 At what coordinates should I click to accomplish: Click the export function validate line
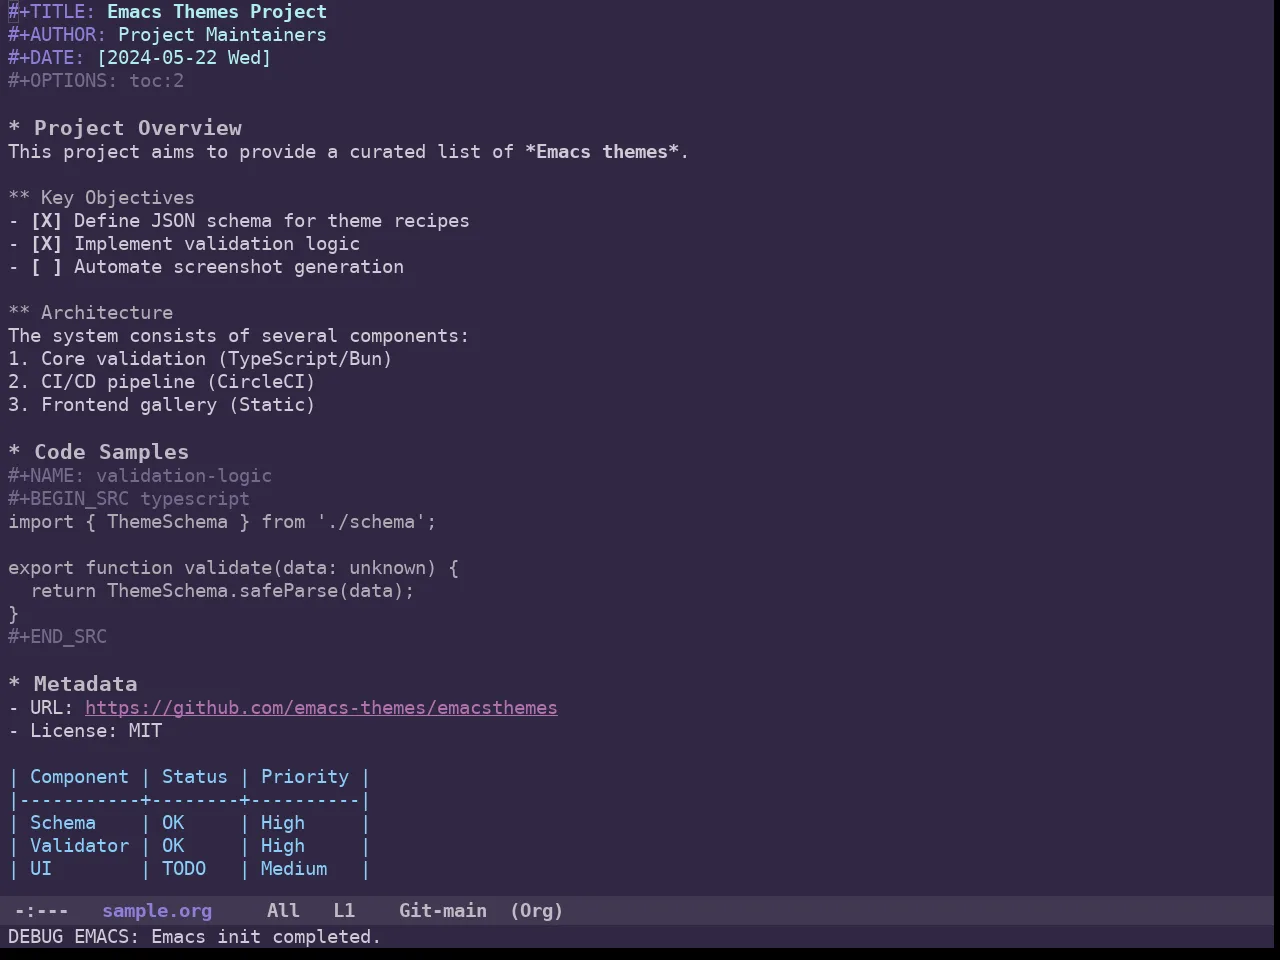[233, 568]
